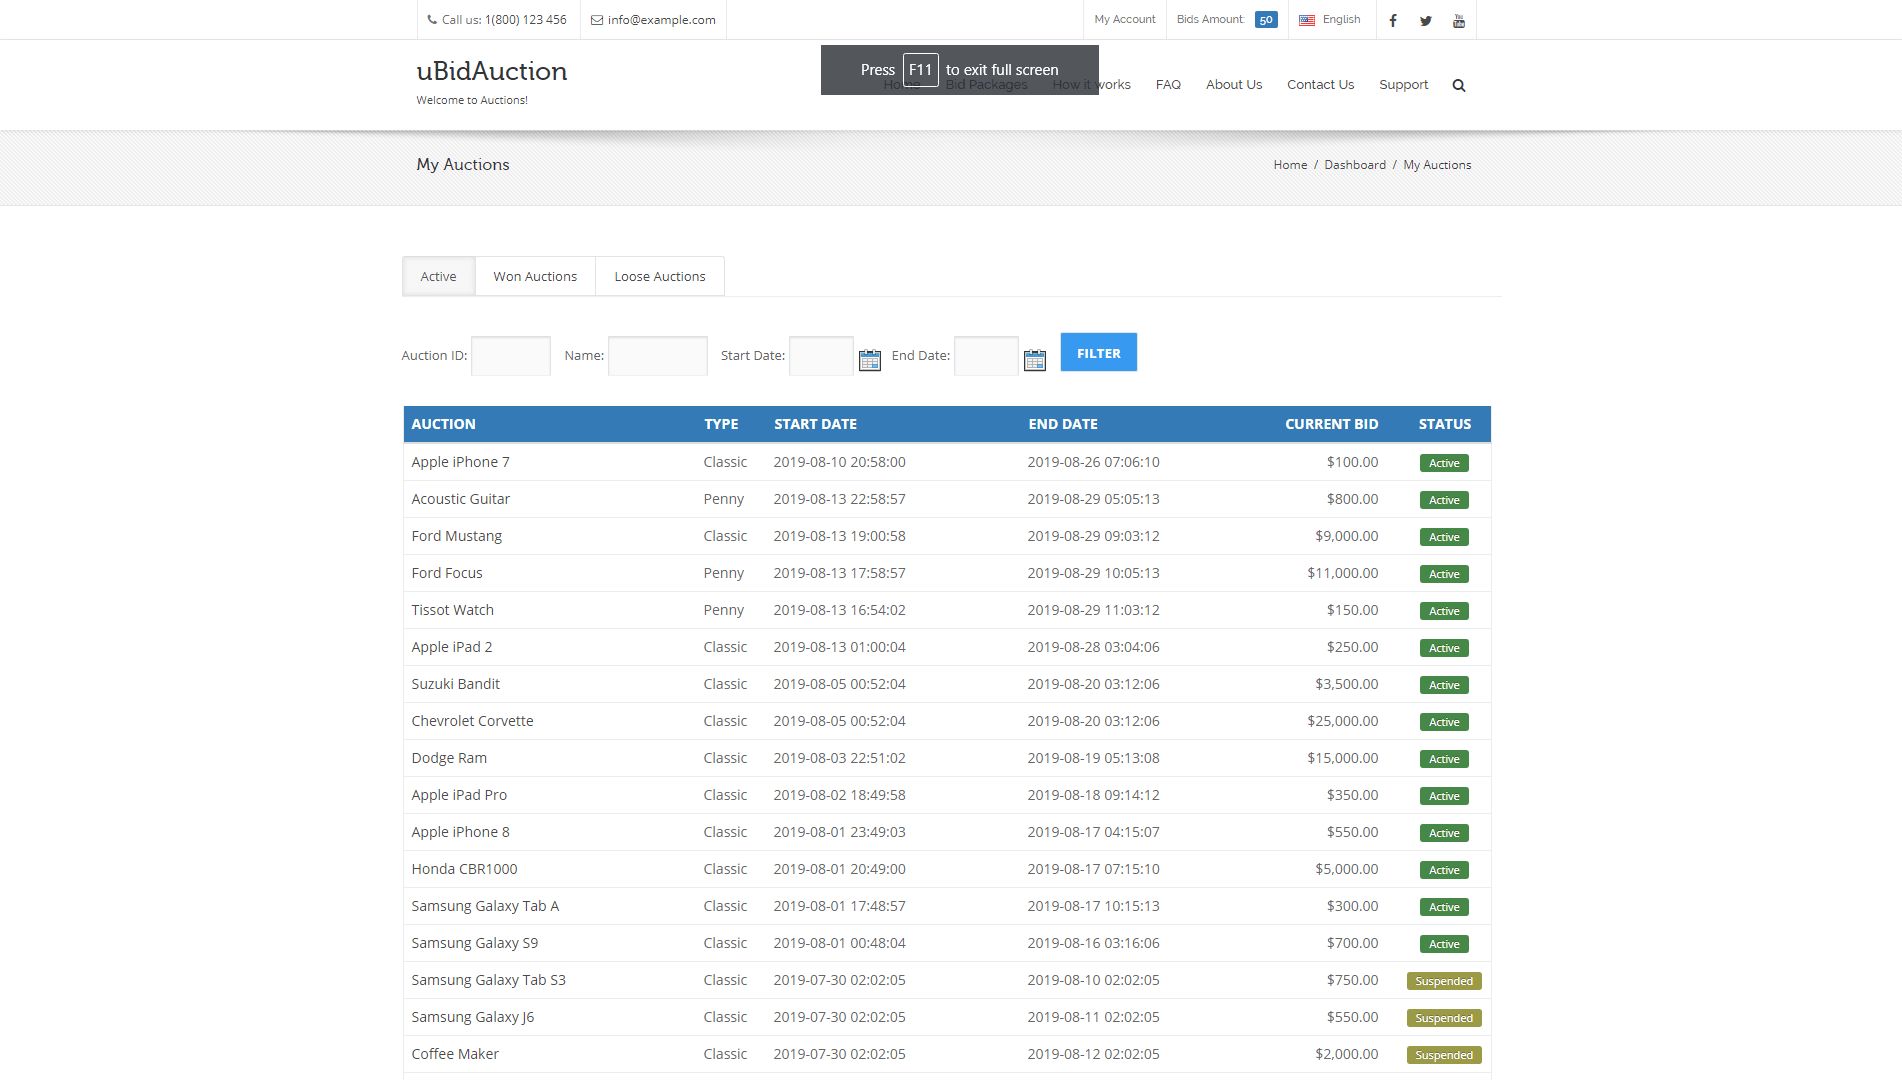Click into the Auction ID field

point(510,356)
